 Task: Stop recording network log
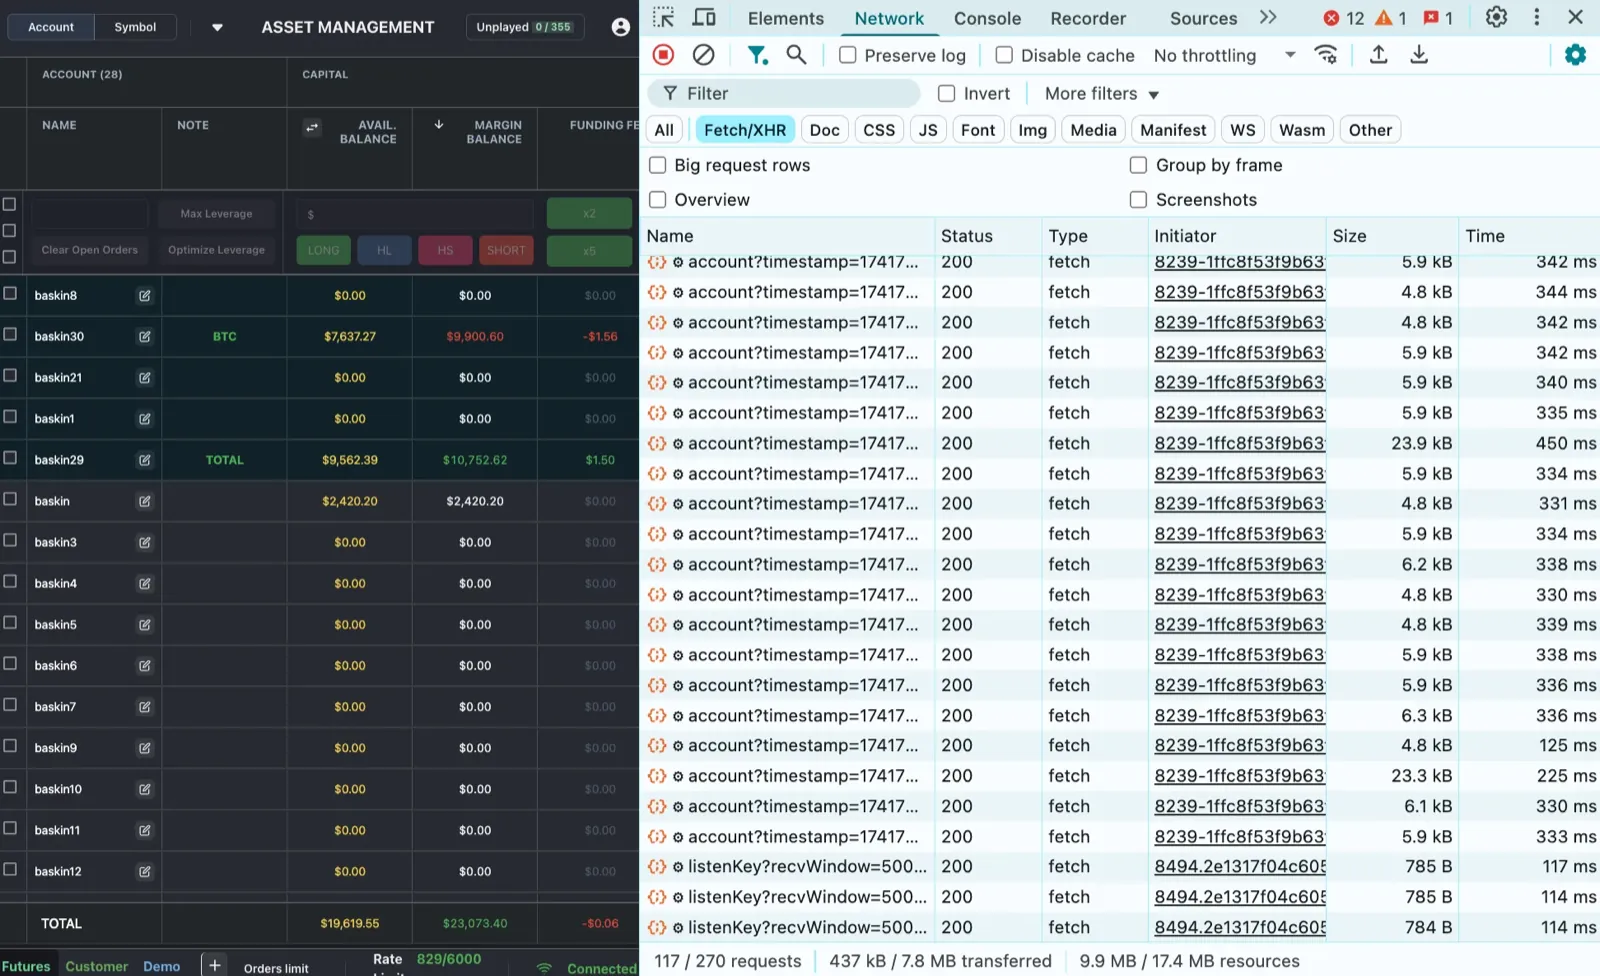663,55
